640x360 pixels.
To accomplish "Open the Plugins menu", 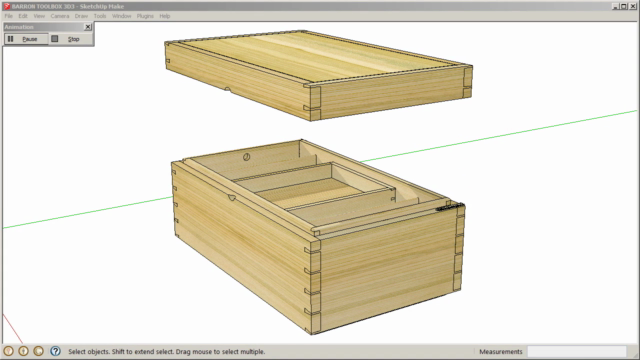I will (x=145, y=16).
